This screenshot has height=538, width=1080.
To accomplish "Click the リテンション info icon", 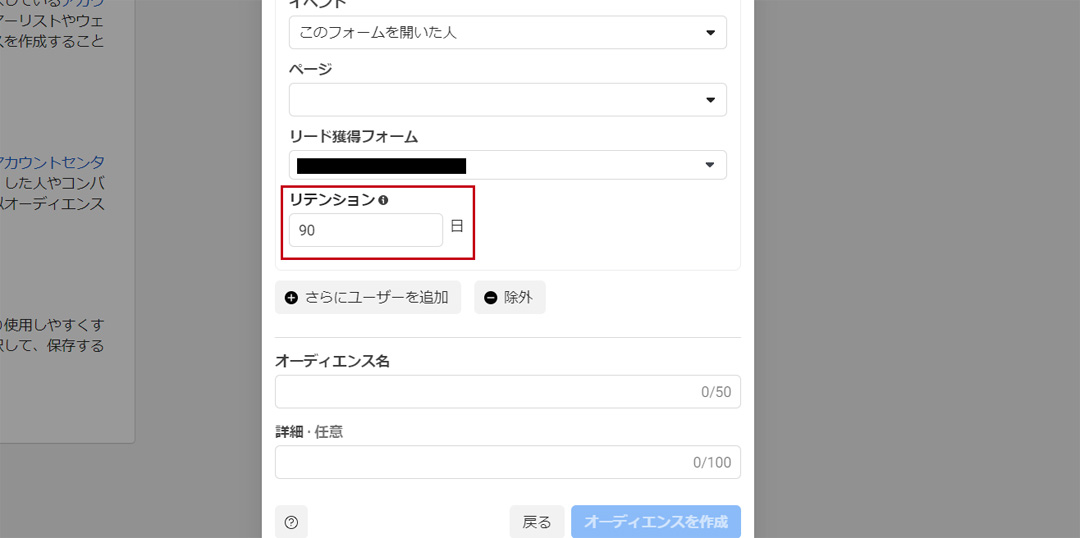I will click(x=383, y=200).
